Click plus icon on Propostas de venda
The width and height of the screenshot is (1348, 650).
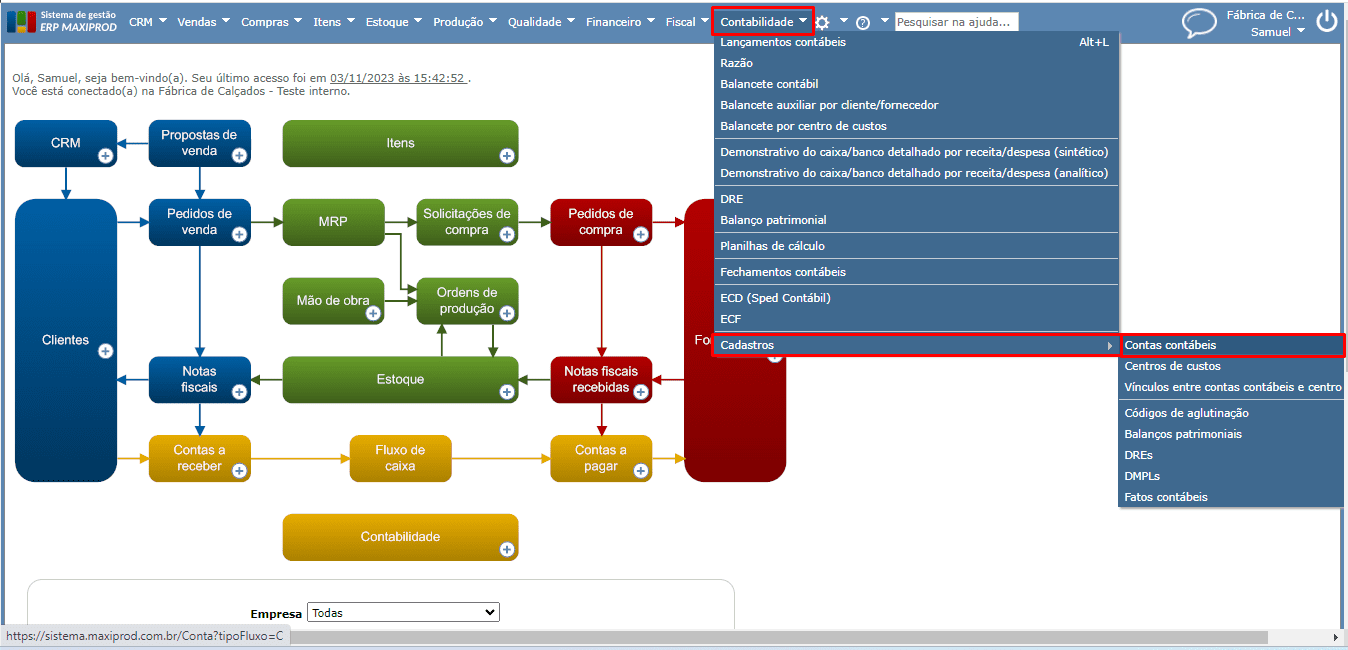pos(239,155)
